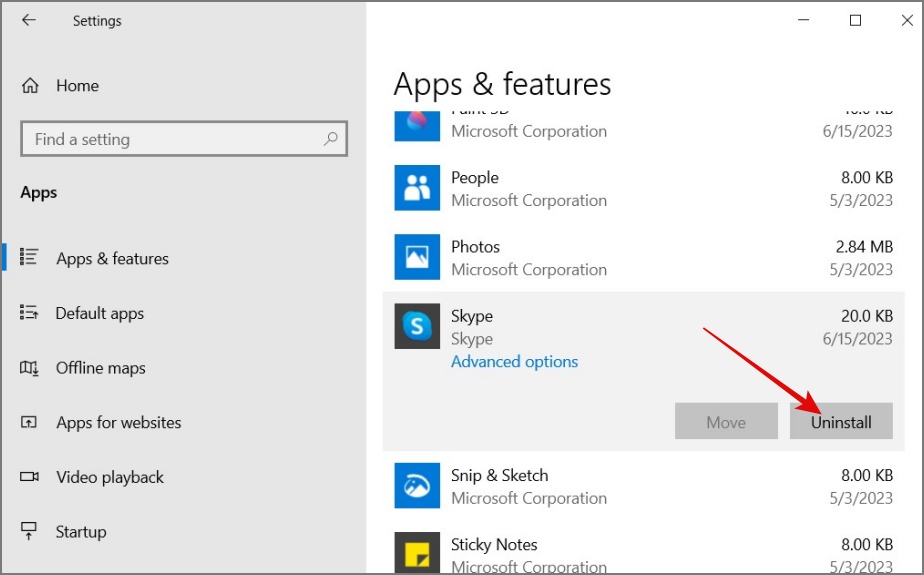Click the Sticky Notes app icon
This screenshot has height=575, width=924.
point(417,553)
